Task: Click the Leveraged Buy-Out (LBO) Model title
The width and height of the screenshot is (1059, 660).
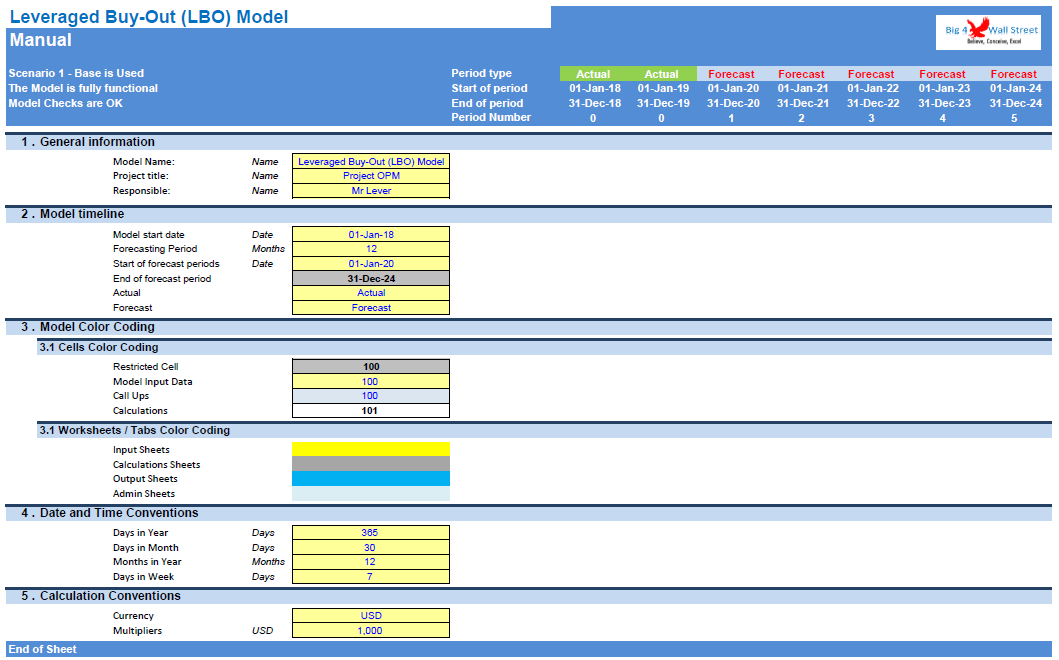Action: [149, 17]
